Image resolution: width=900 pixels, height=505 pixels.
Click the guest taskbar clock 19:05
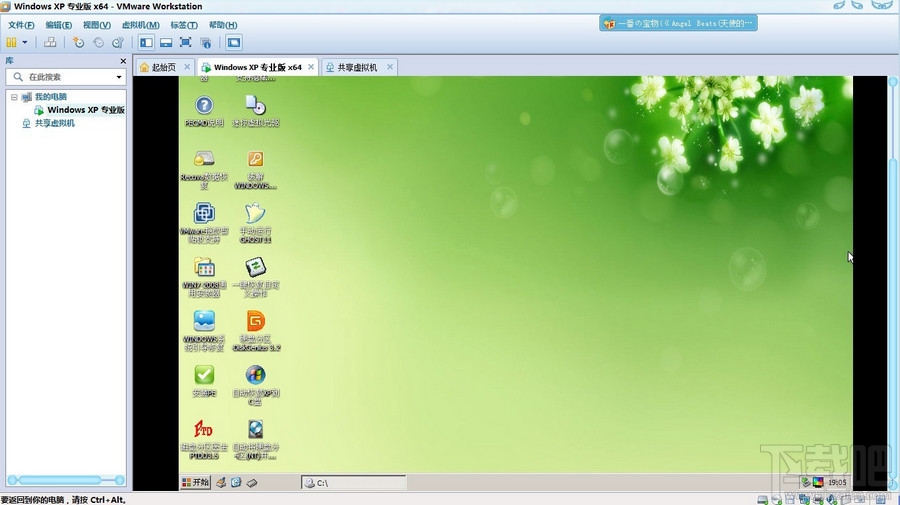[837, 483]
